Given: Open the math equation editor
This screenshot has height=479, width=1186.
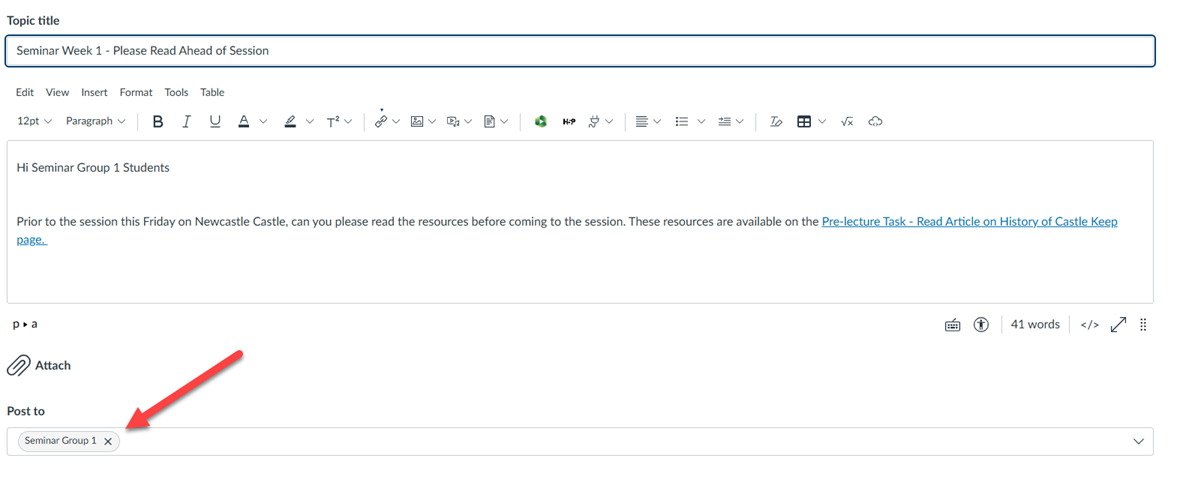Looking at the screenshot, I should point(846,121).
